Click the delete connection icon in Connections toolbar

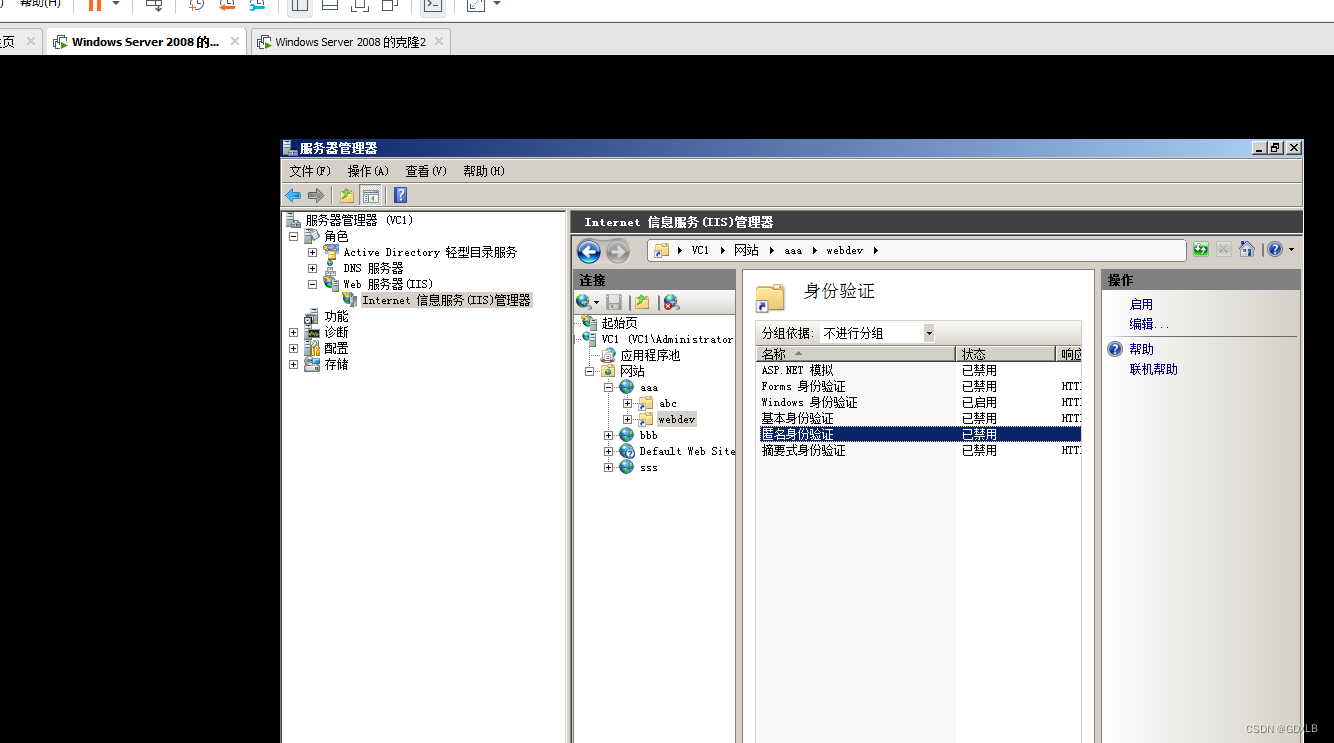(x=671, y=302)
